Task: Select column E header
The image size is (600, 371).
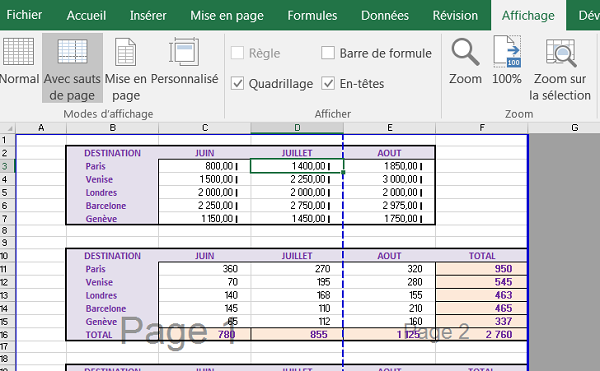Action: click(x=390, y=128)
